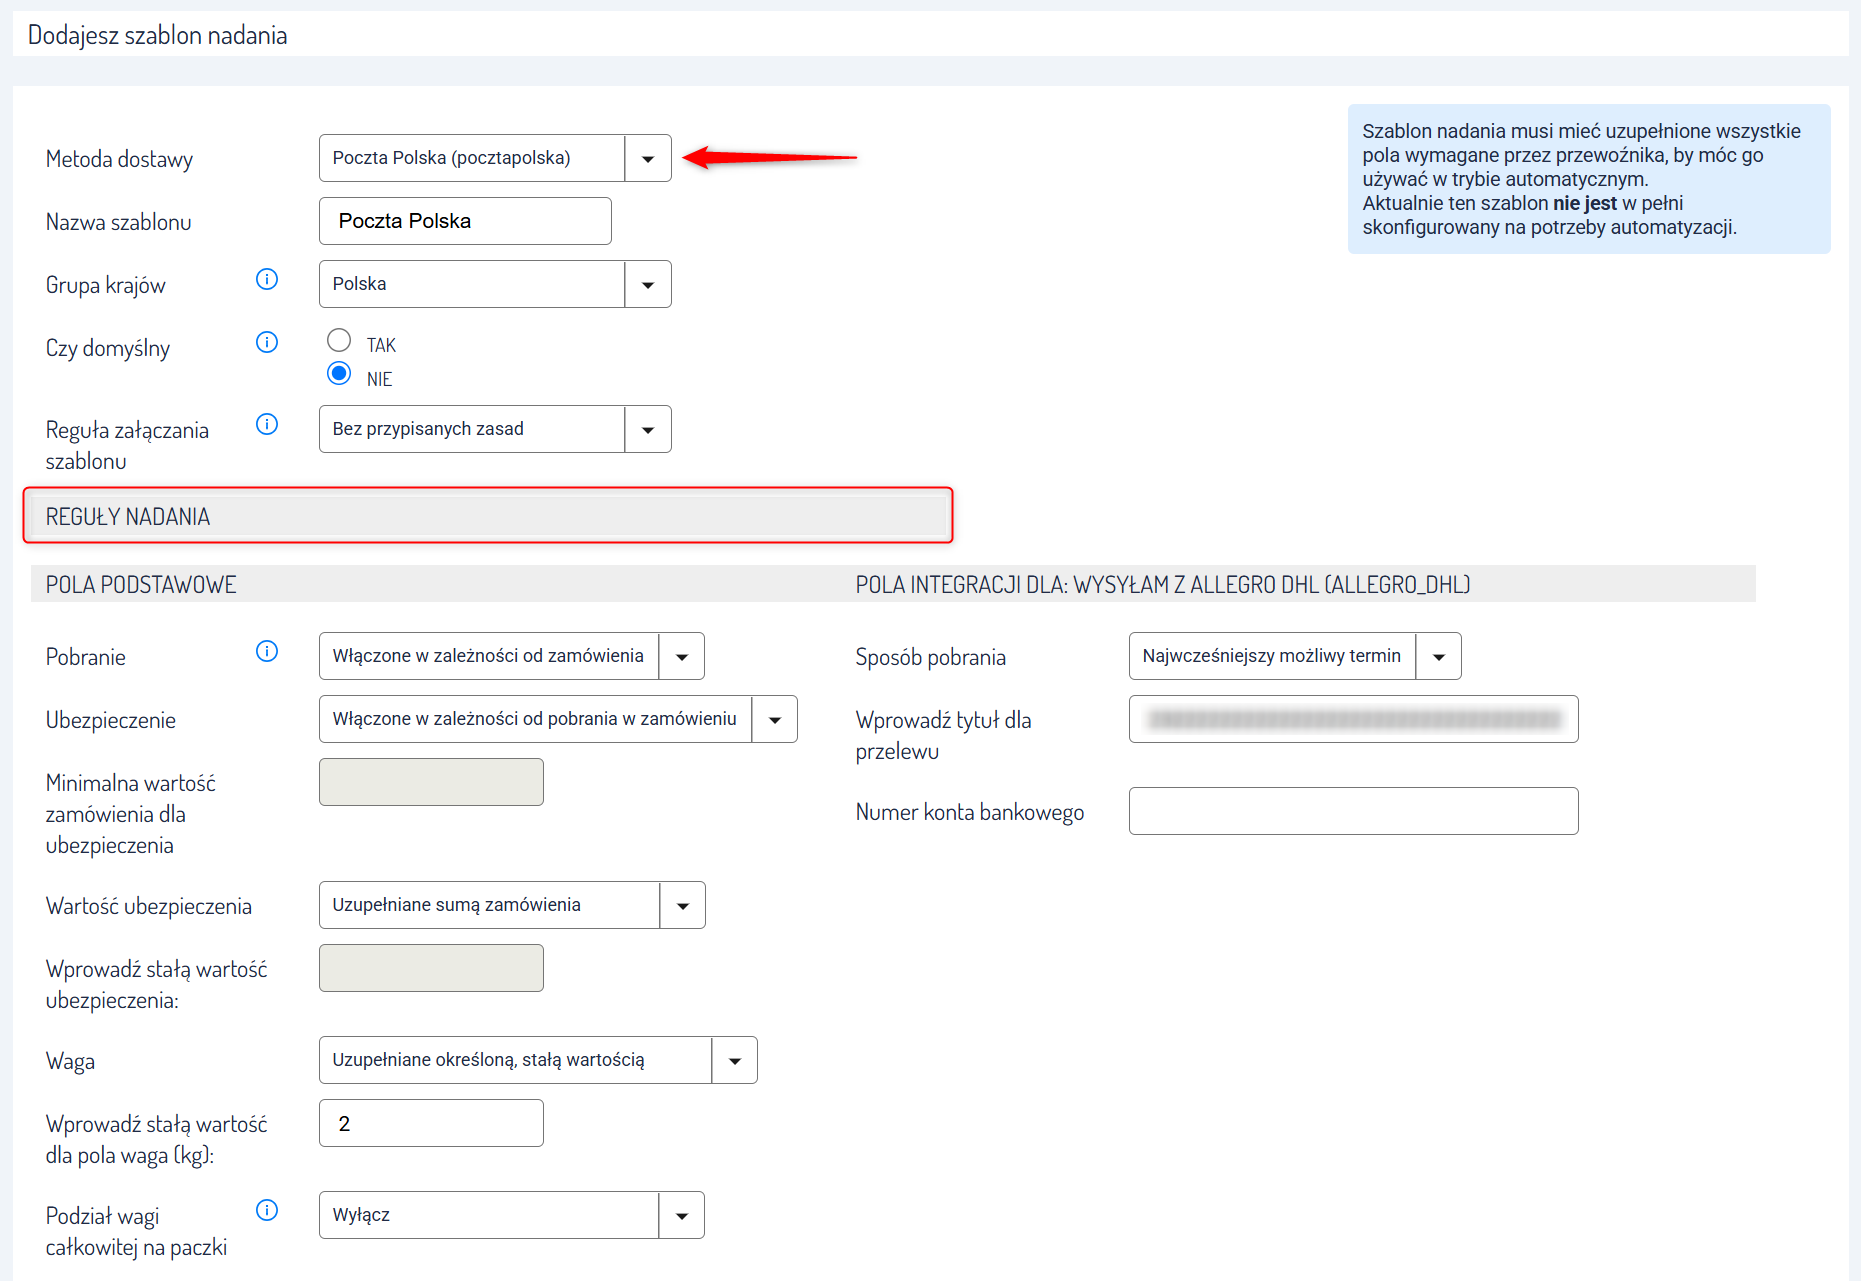Image resolution: width=1861 pixels, height=1281 pixels.
Task: Open the Metoda dostawy dropdown
Action: click(648, 159)
